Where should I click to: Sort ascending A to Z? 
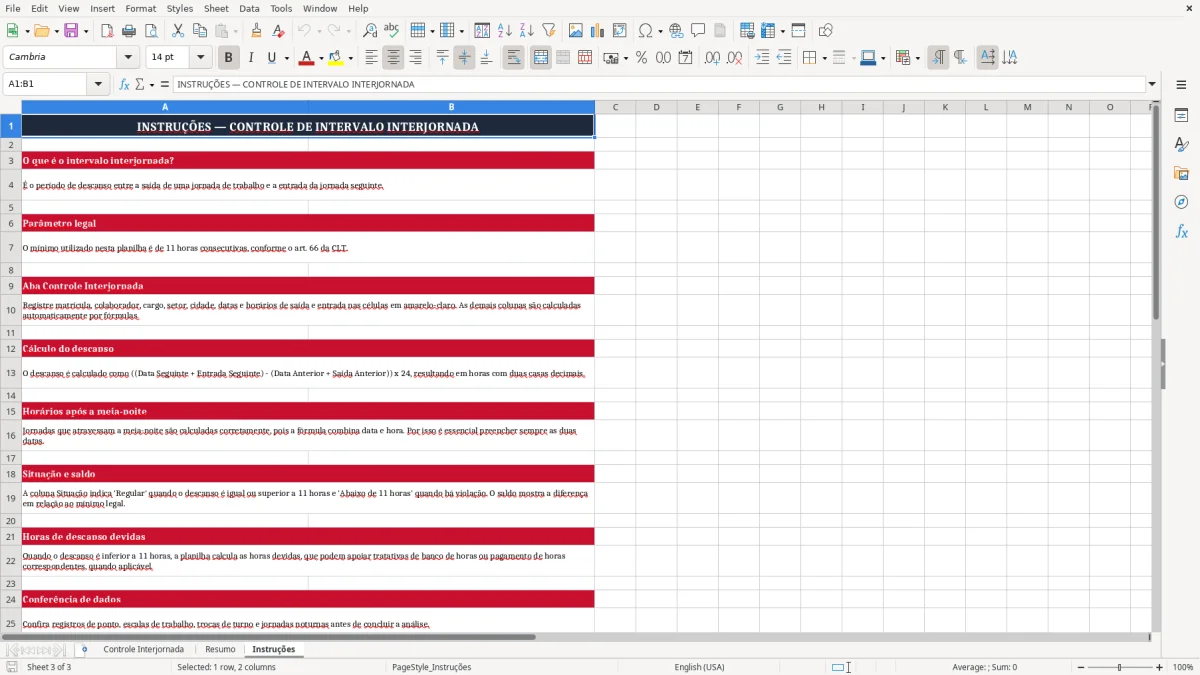[x=505, y=31]
